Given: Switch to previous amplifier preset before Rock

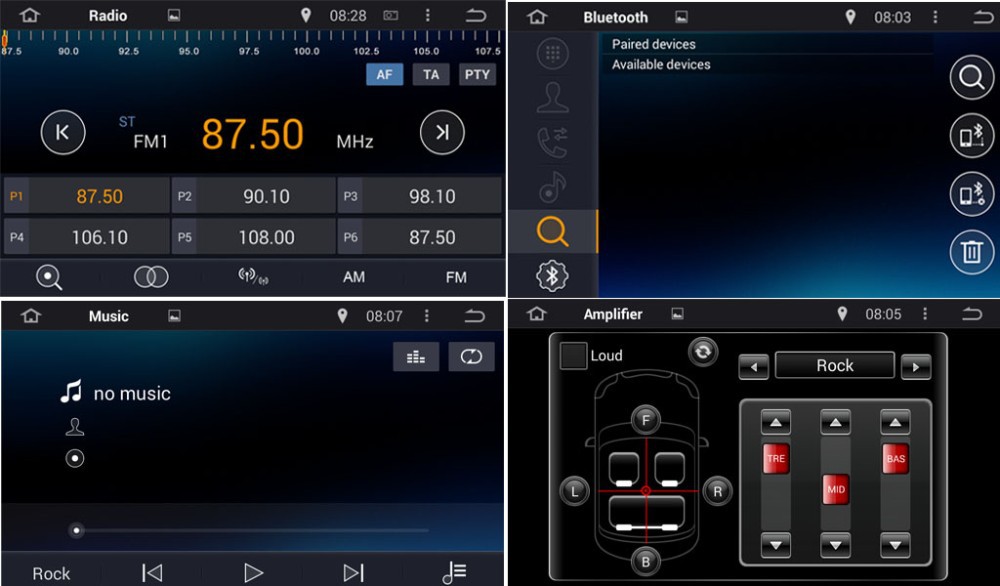Looking at the screenshot, I should coord(753,367).
